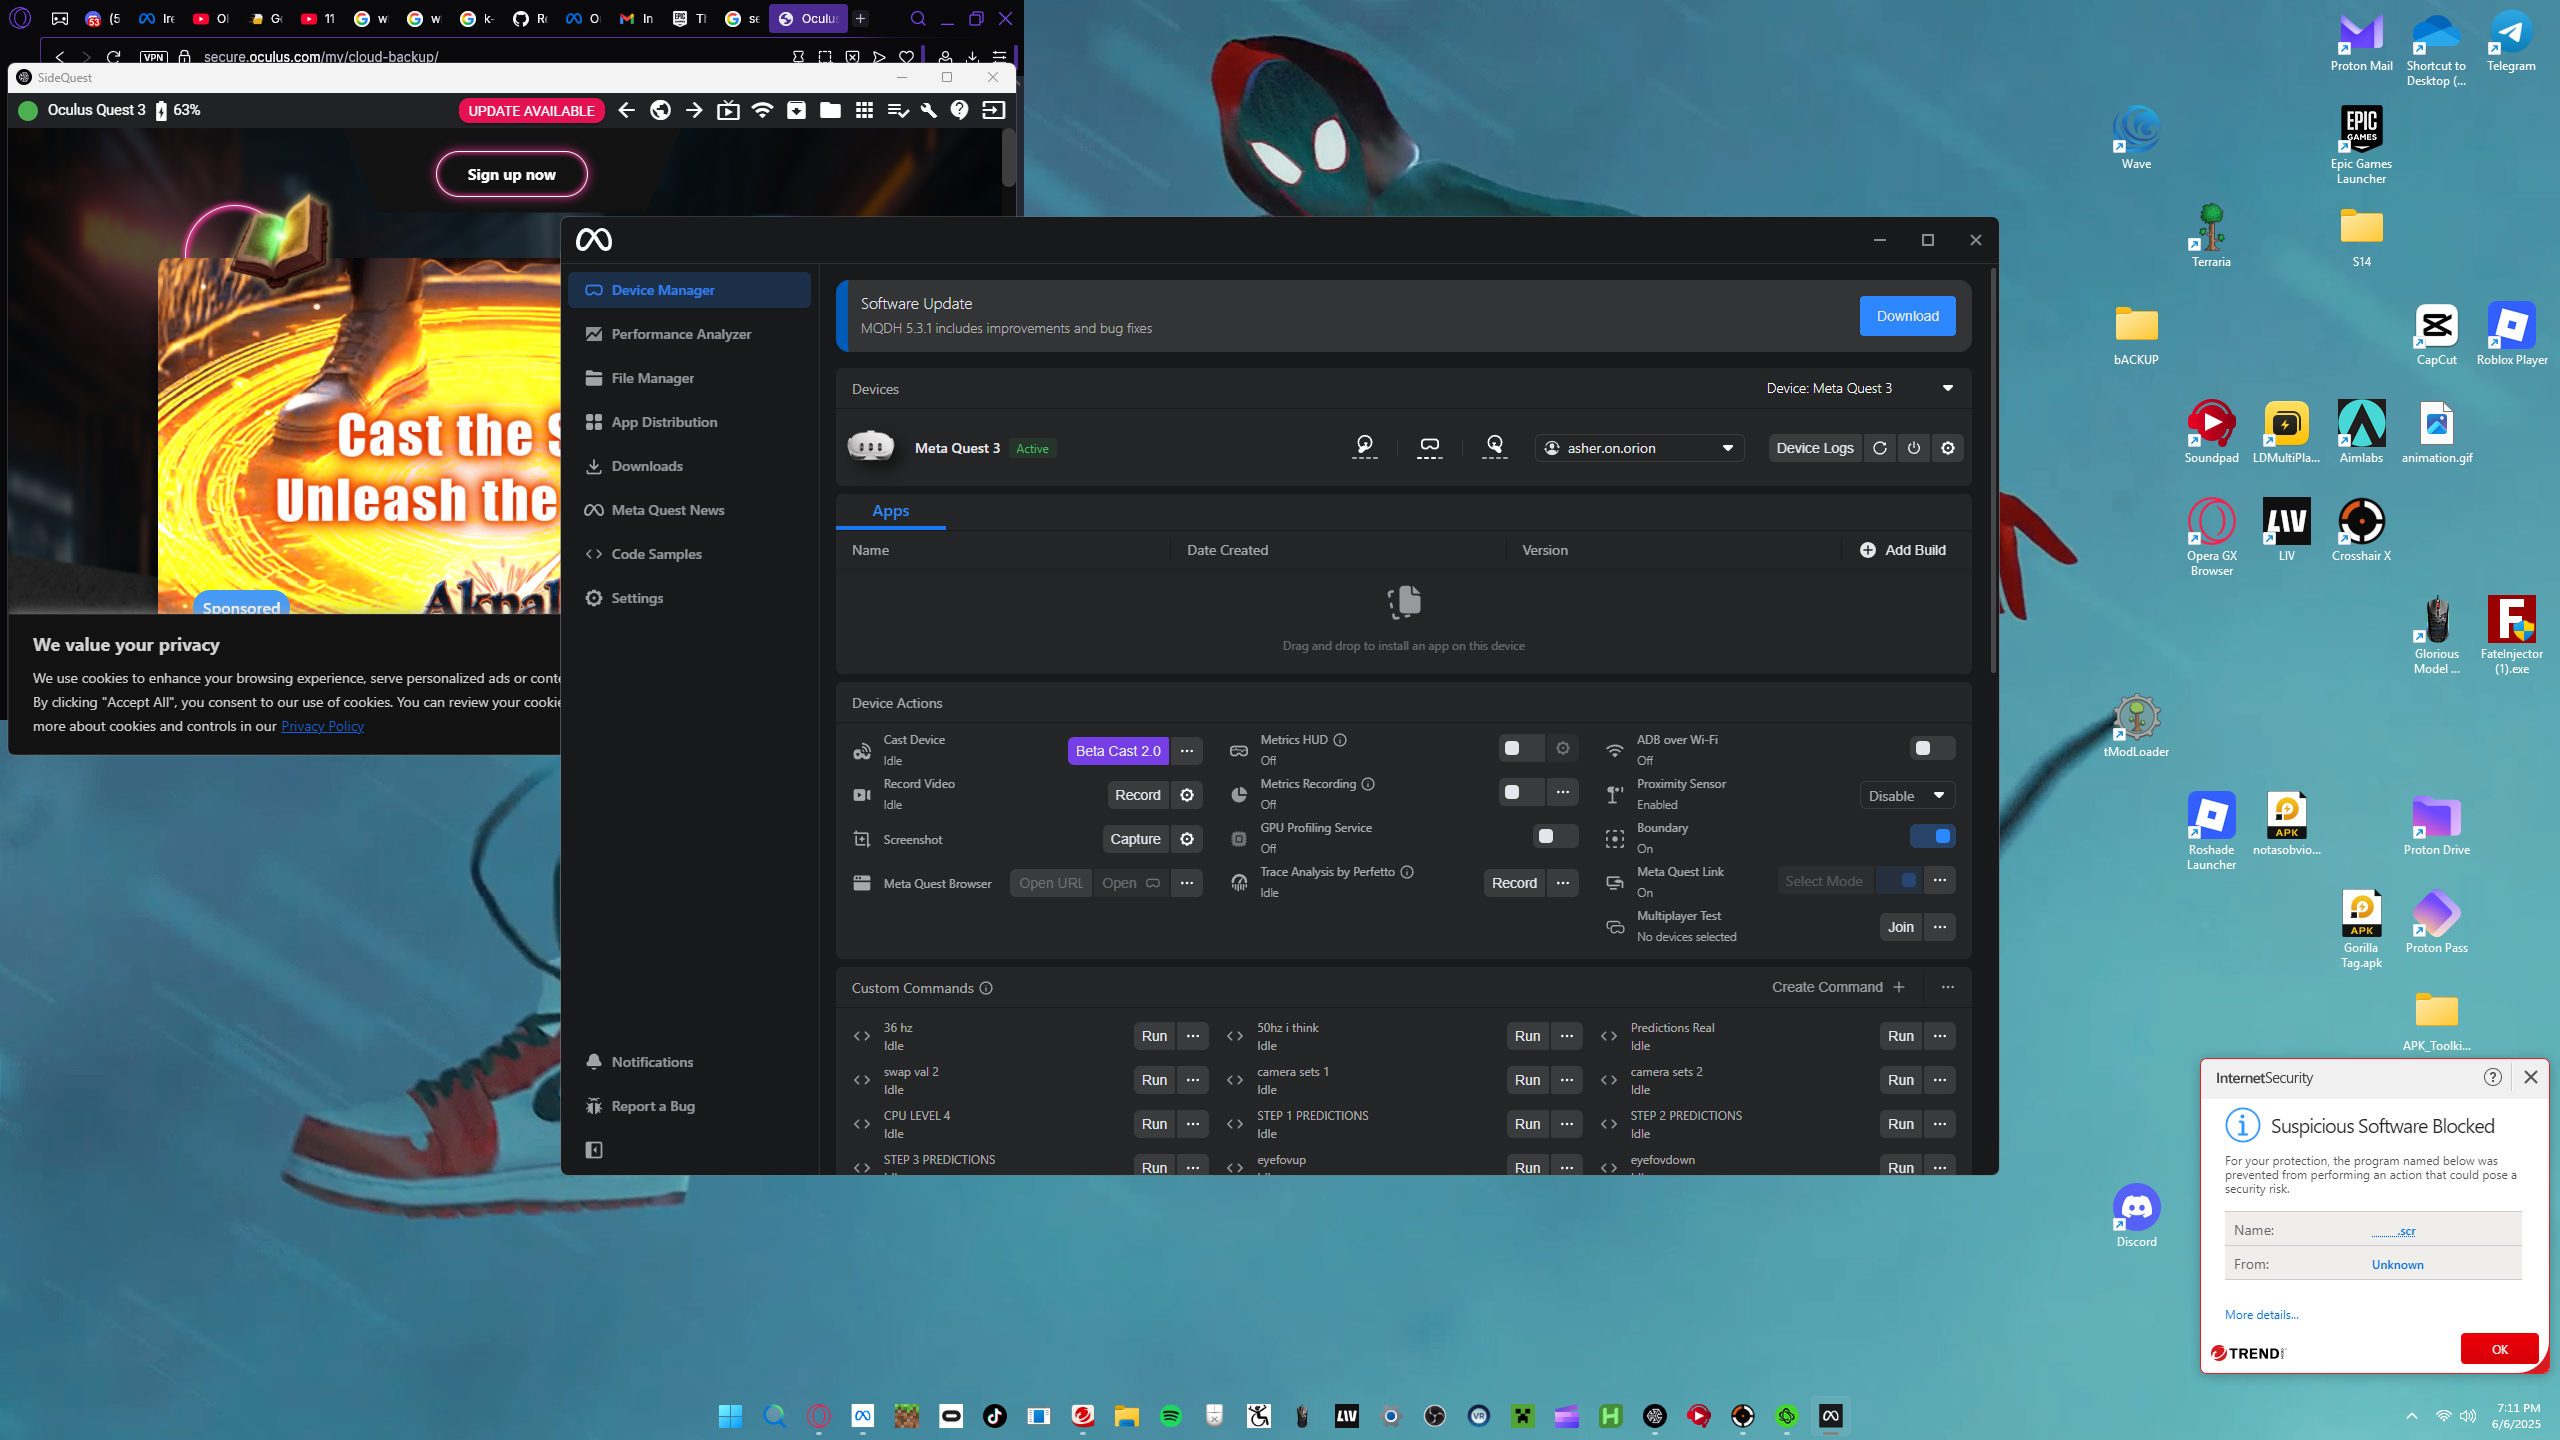
Task: Run the 36 hz custom command
Action: click(x=1154, y=1036)
